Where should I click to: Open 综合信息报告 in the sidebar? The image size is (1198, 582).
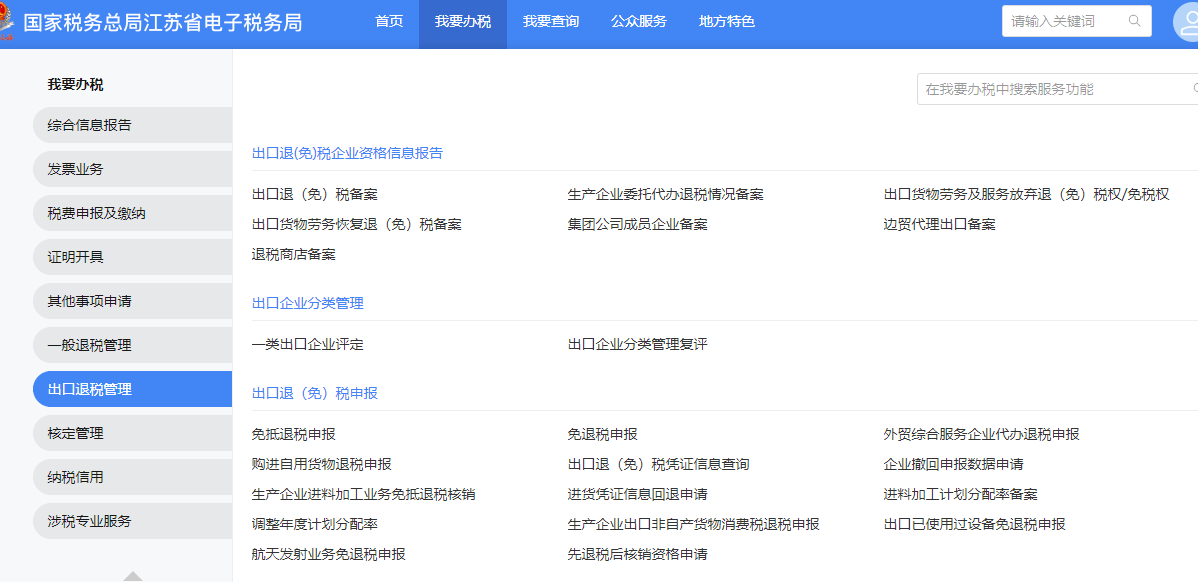[90, 125]
